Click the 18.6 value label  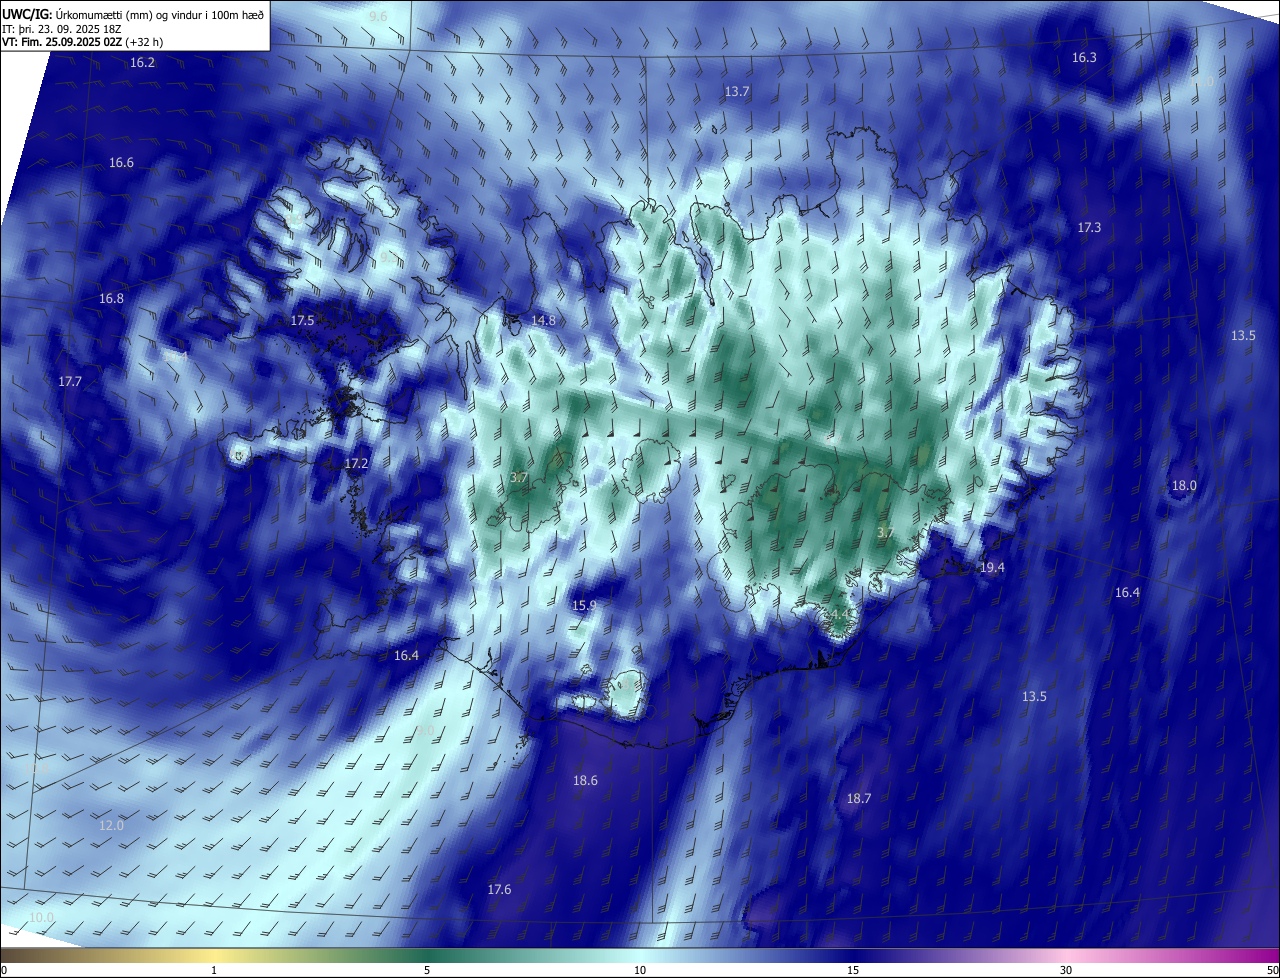pyautogui.click(x=585, y=781)
